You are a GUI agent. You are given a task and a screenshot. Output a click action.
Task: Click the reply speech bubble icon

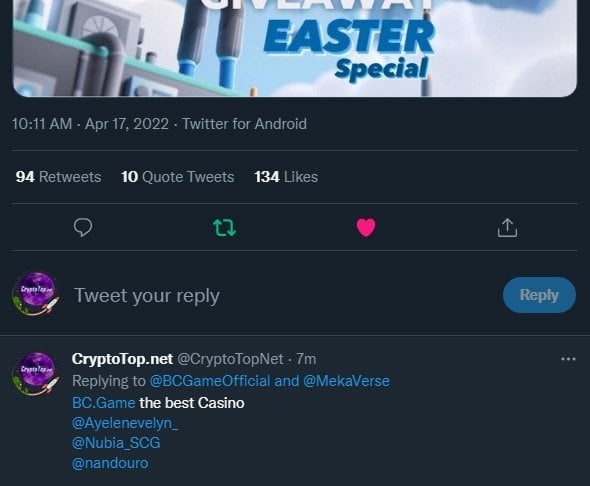pos(83,227)
